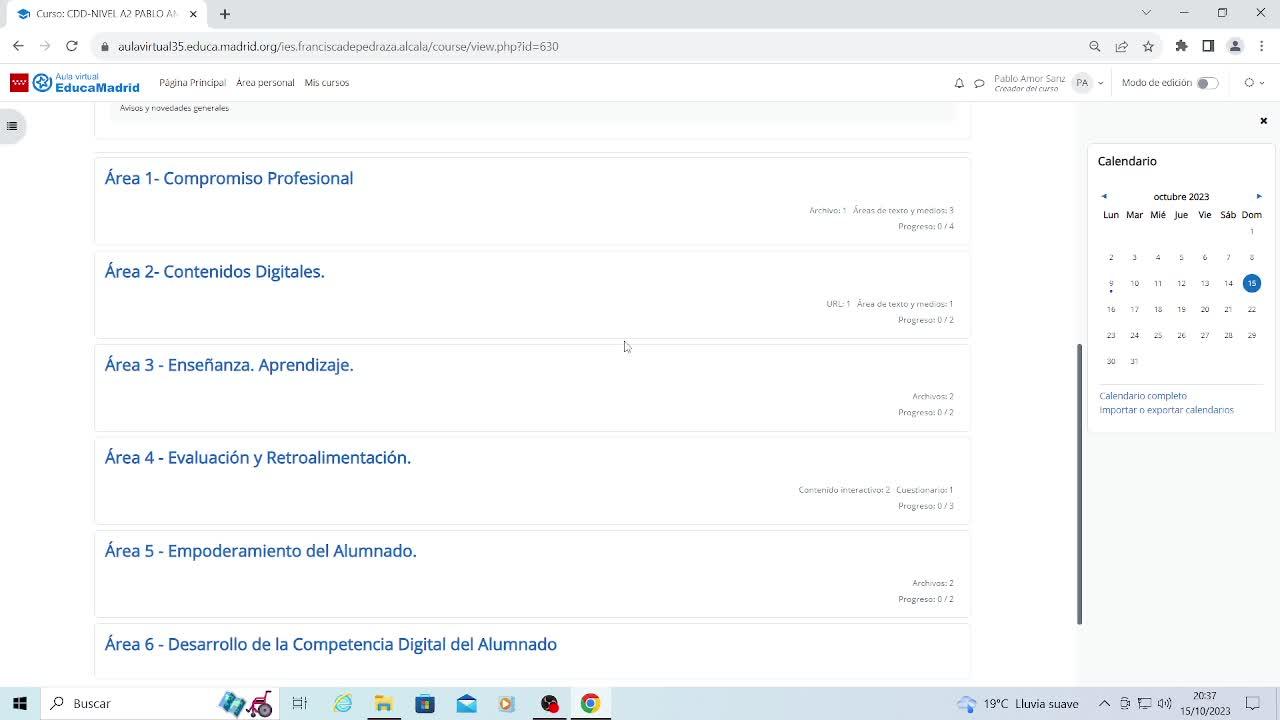Open Área 1- Compromiso Profesional section
Image resolution: width=1280 pixels, height=720 pixels.
tap(229, 178)
